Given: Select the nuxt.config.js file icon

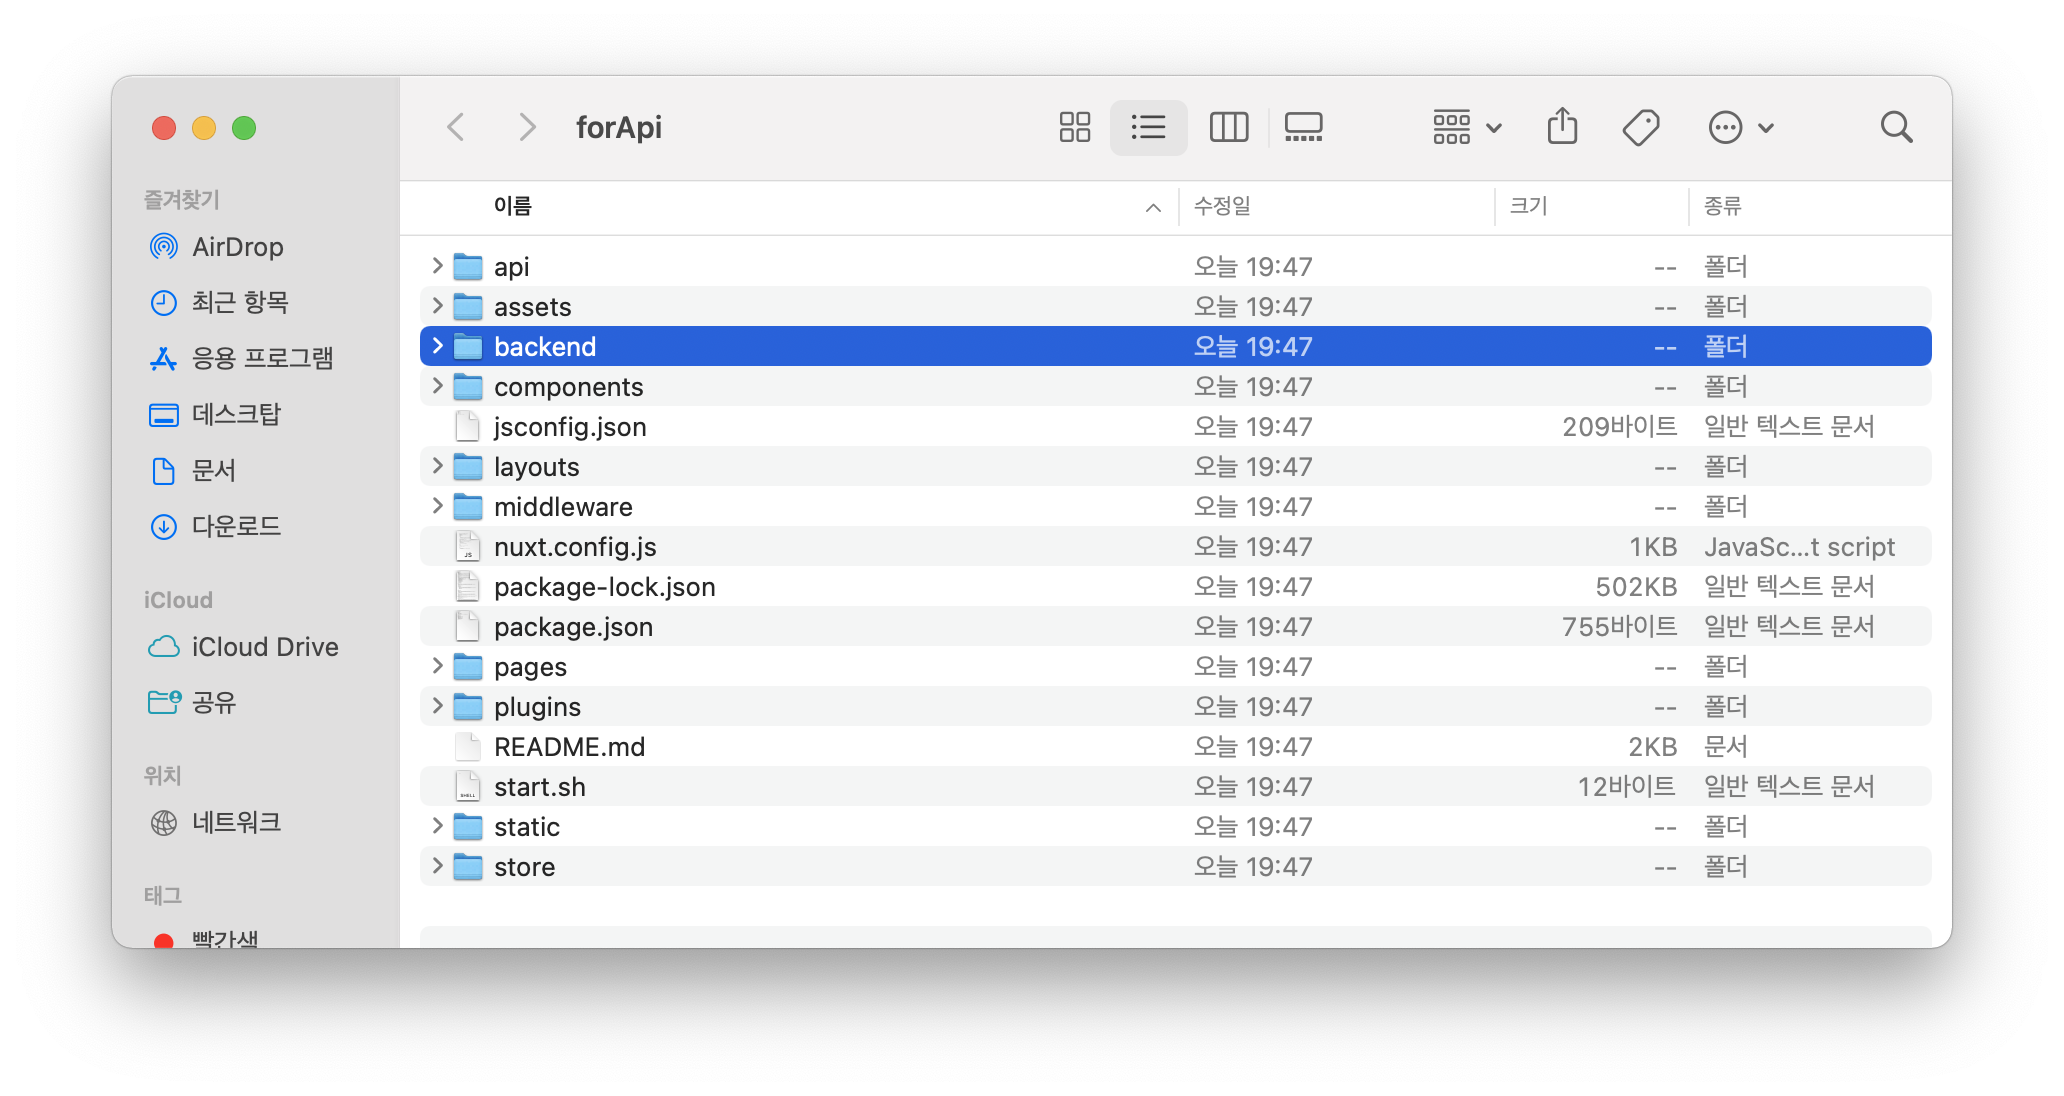Looking at the screenshot, I should point(467,547).
